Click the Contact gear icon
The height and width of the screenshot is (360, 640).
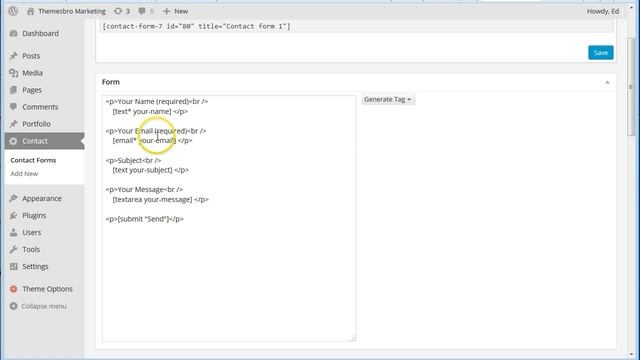tap(13, 141)
